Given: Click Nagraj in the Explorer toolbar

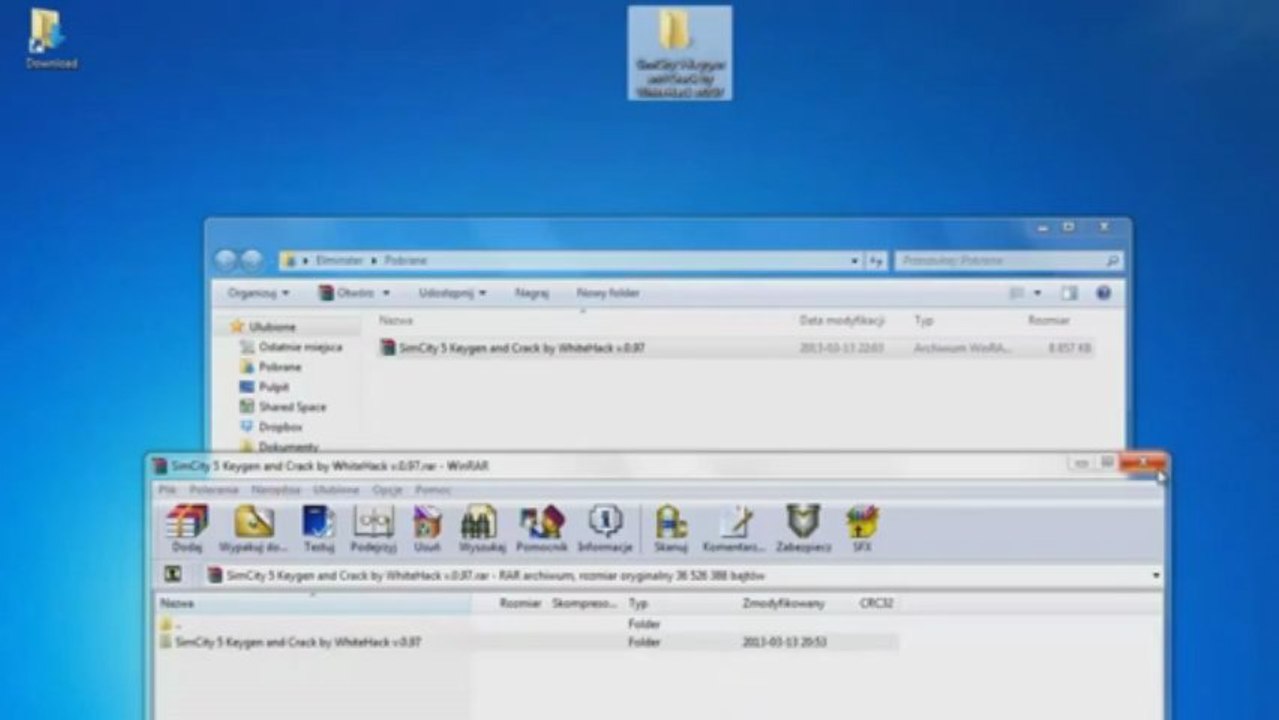Looking at the screenshot, I should (532, 293).
